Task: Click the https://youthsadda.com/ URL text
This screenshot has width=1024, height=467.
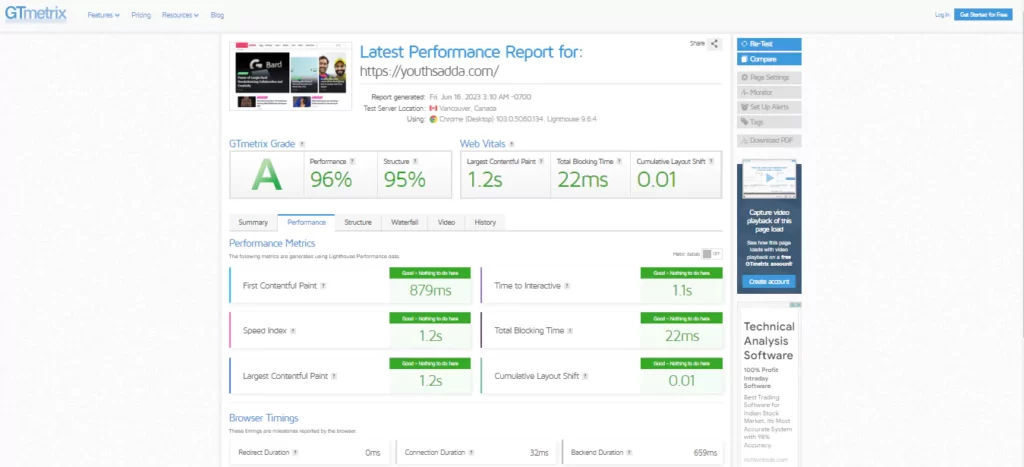Action: coord(429,71)
